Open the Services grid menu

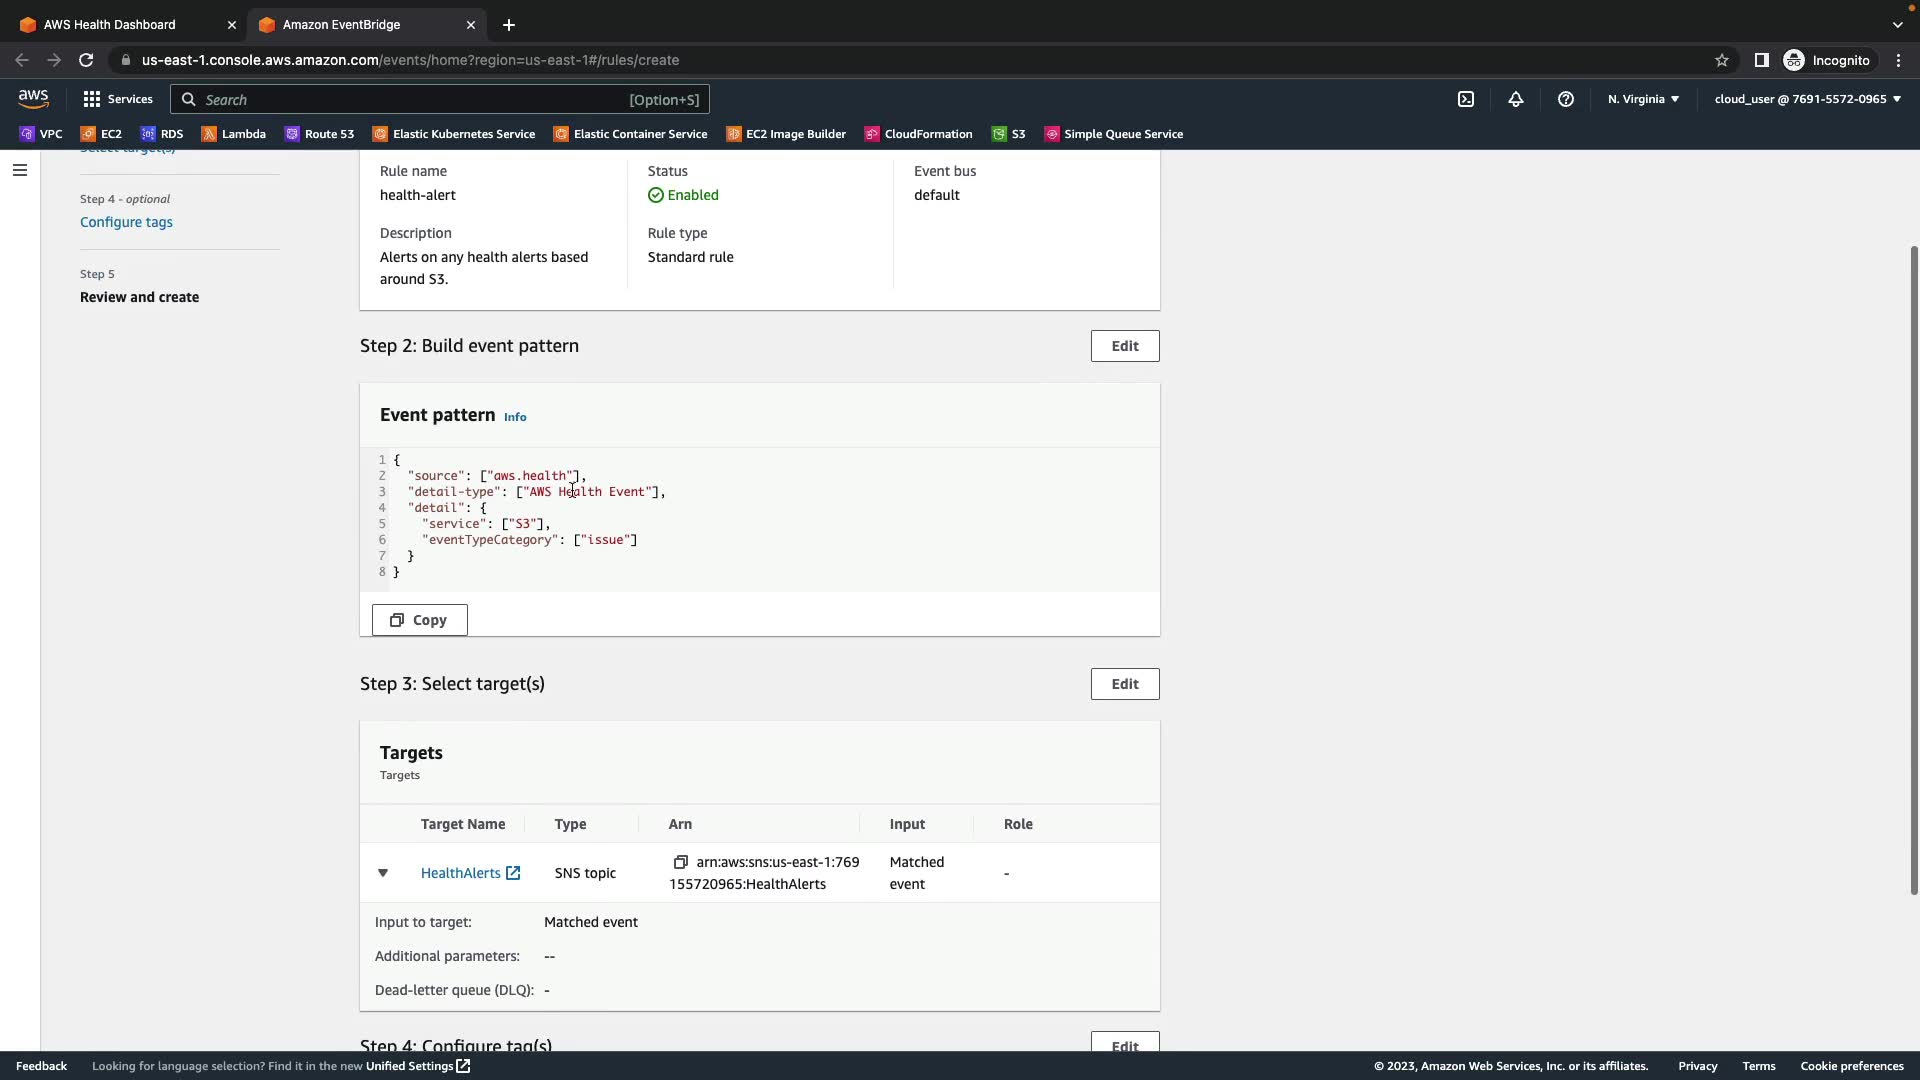coord(117,99)
